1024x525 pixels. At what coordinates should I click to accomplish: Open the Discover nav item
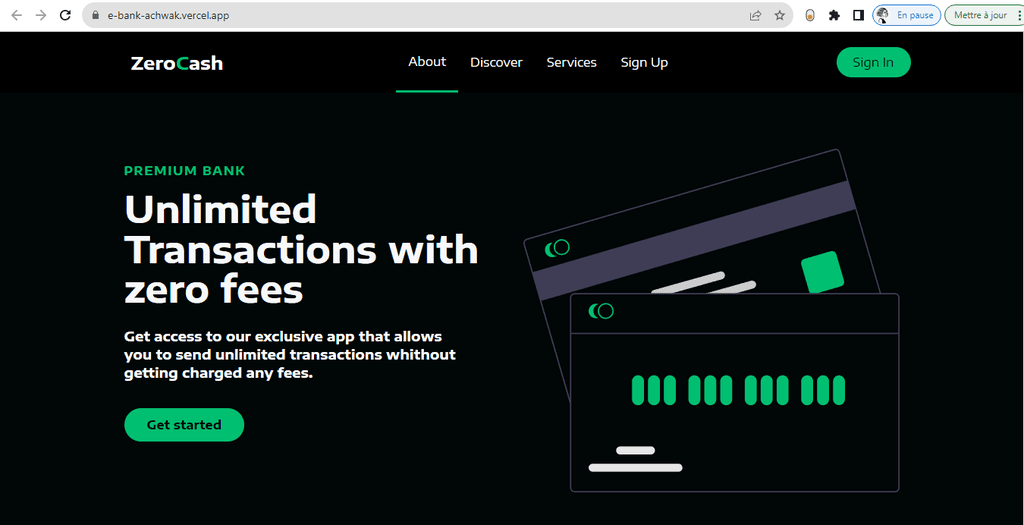496,63
